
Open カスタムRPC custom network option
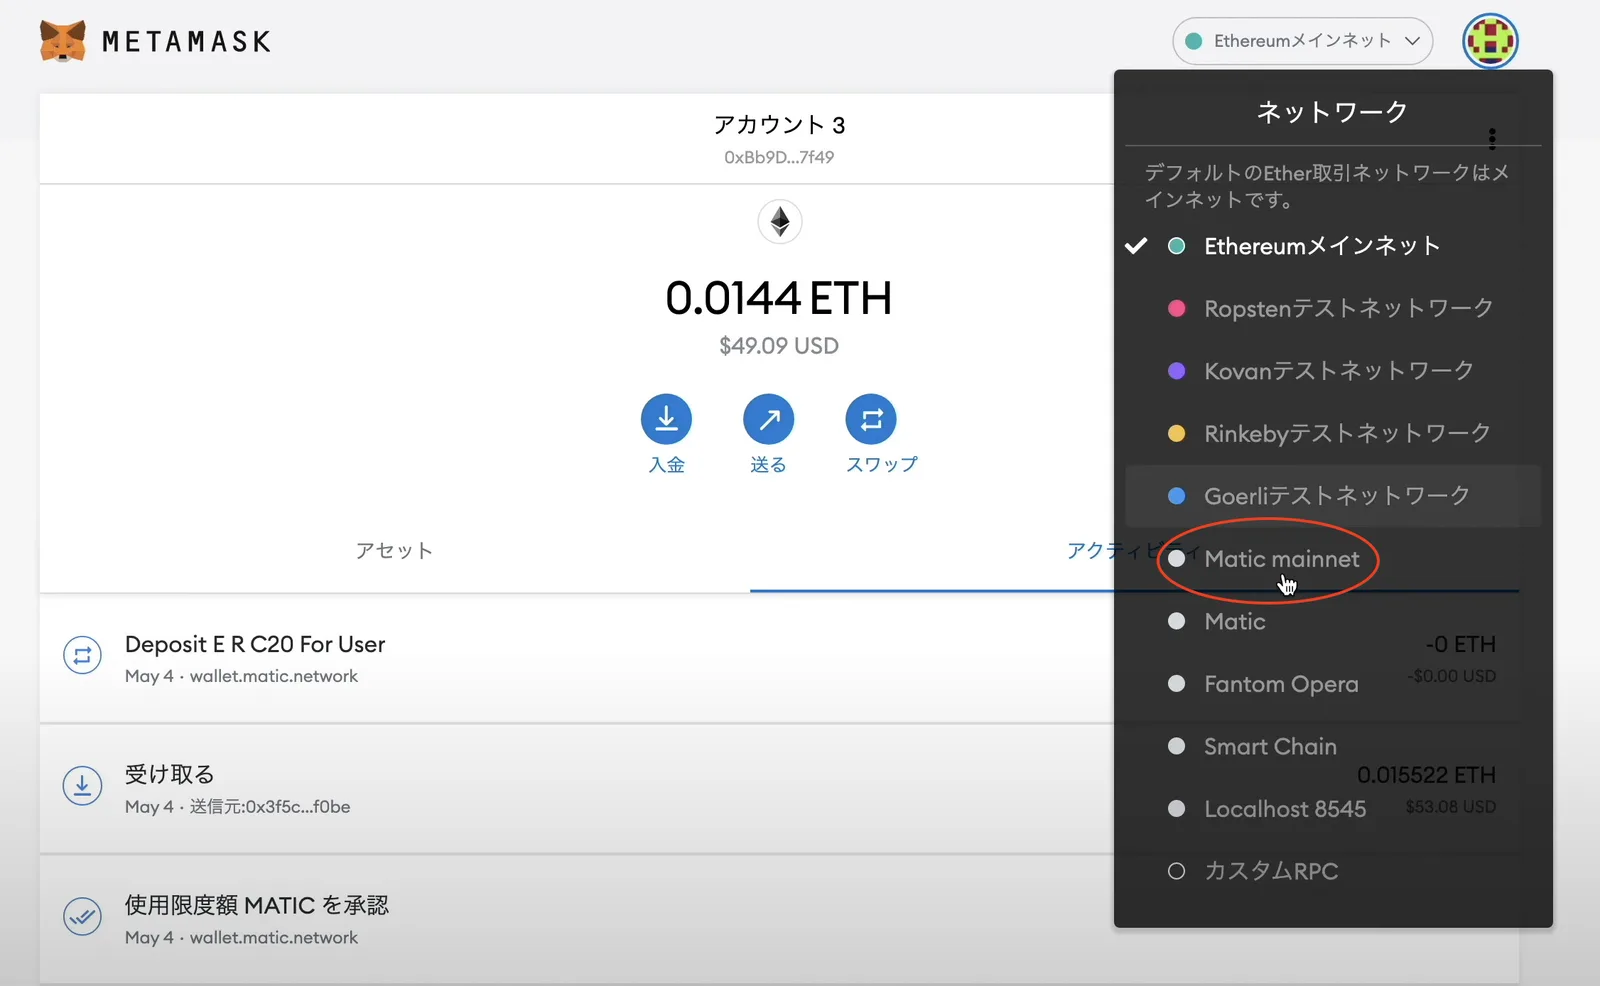(x=1333, y=871)
